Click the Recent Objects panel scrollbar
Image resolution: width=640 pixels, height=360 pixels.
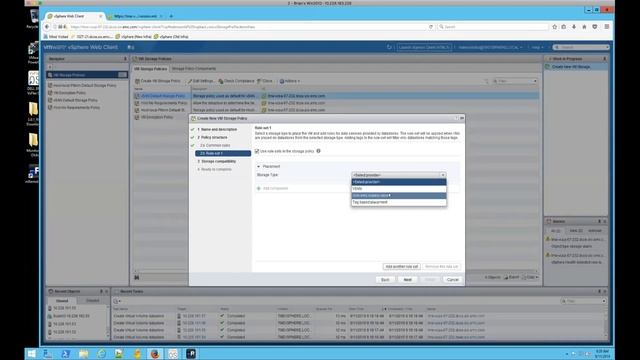[109, 322]
